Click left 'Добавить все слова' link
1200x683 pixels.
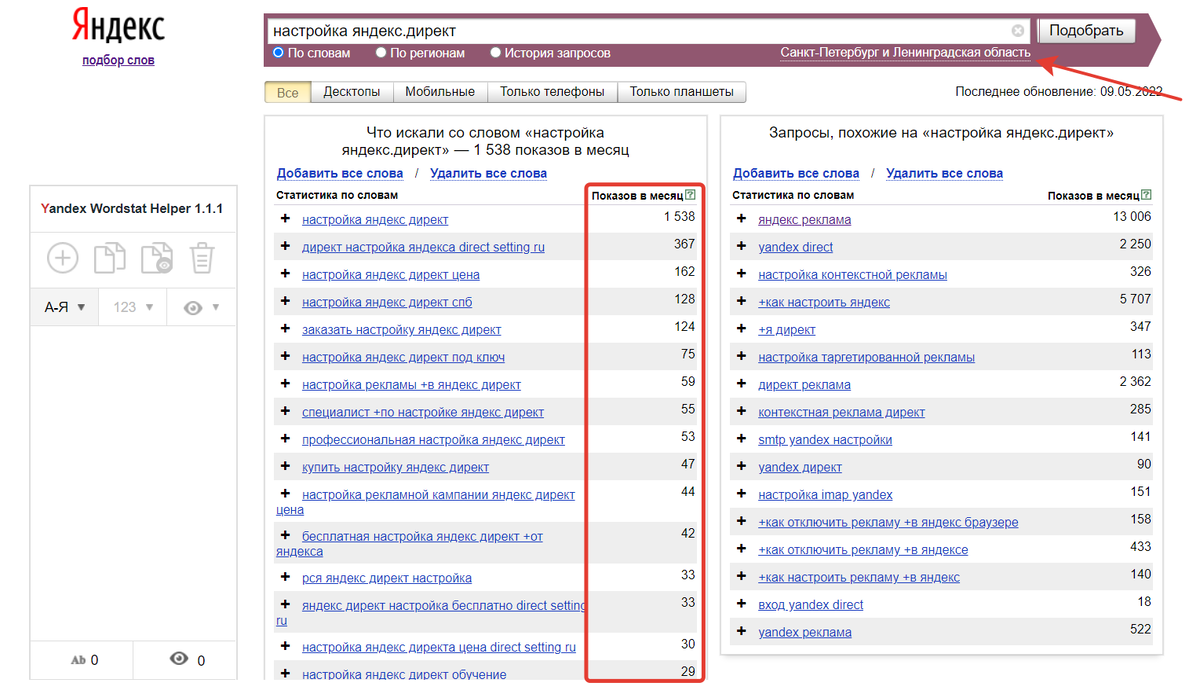[340, 173]
